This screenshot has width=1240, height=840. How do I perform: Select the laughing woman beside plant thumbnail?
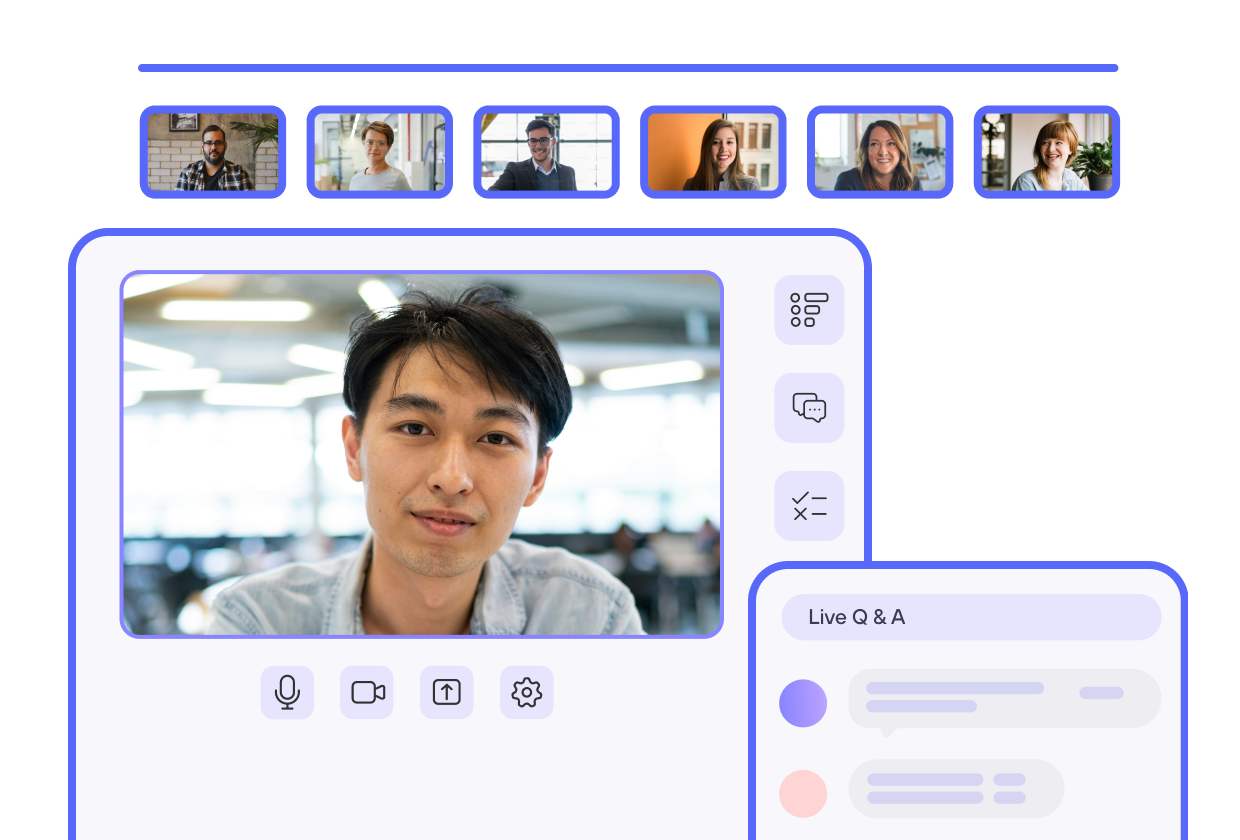click(x=1047, y=152)
